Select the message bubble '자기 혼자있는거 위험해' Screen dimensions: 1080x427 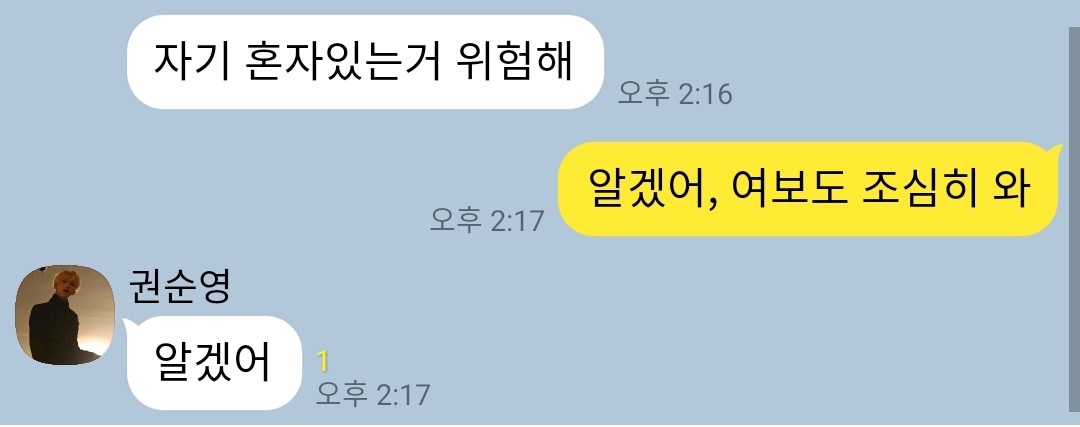point(365,62)
